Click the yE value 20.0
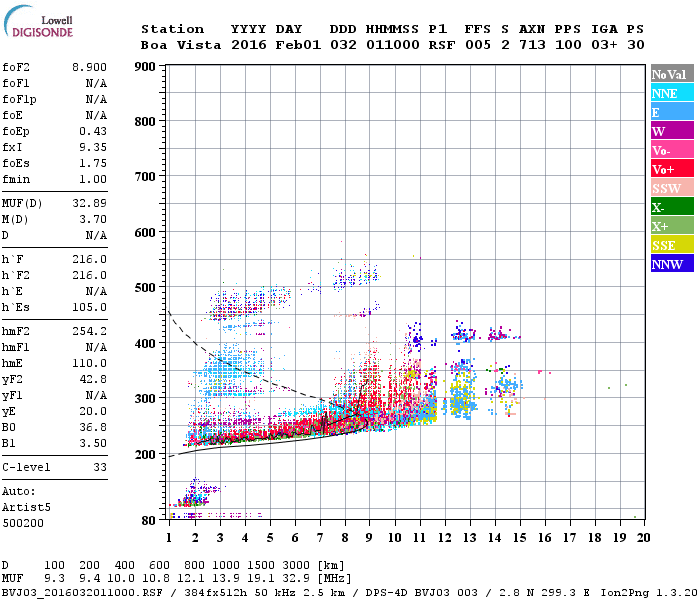Image resolution: width=700 pixels, height=600 pixels. [x=93, y=411]
